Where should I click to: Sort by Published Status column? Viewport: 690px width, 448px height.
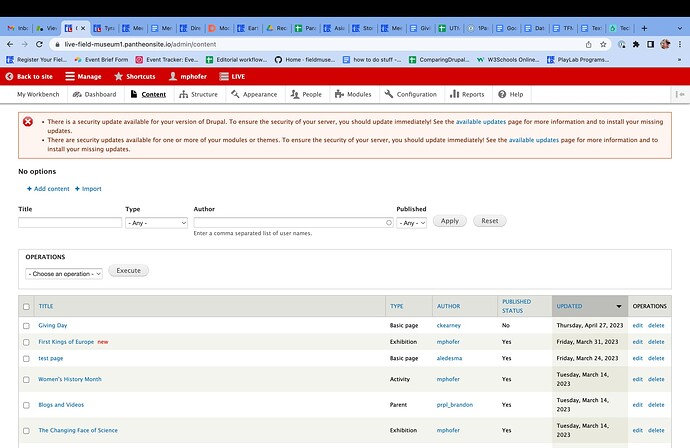pyautogui.click(x=517, y=306)
